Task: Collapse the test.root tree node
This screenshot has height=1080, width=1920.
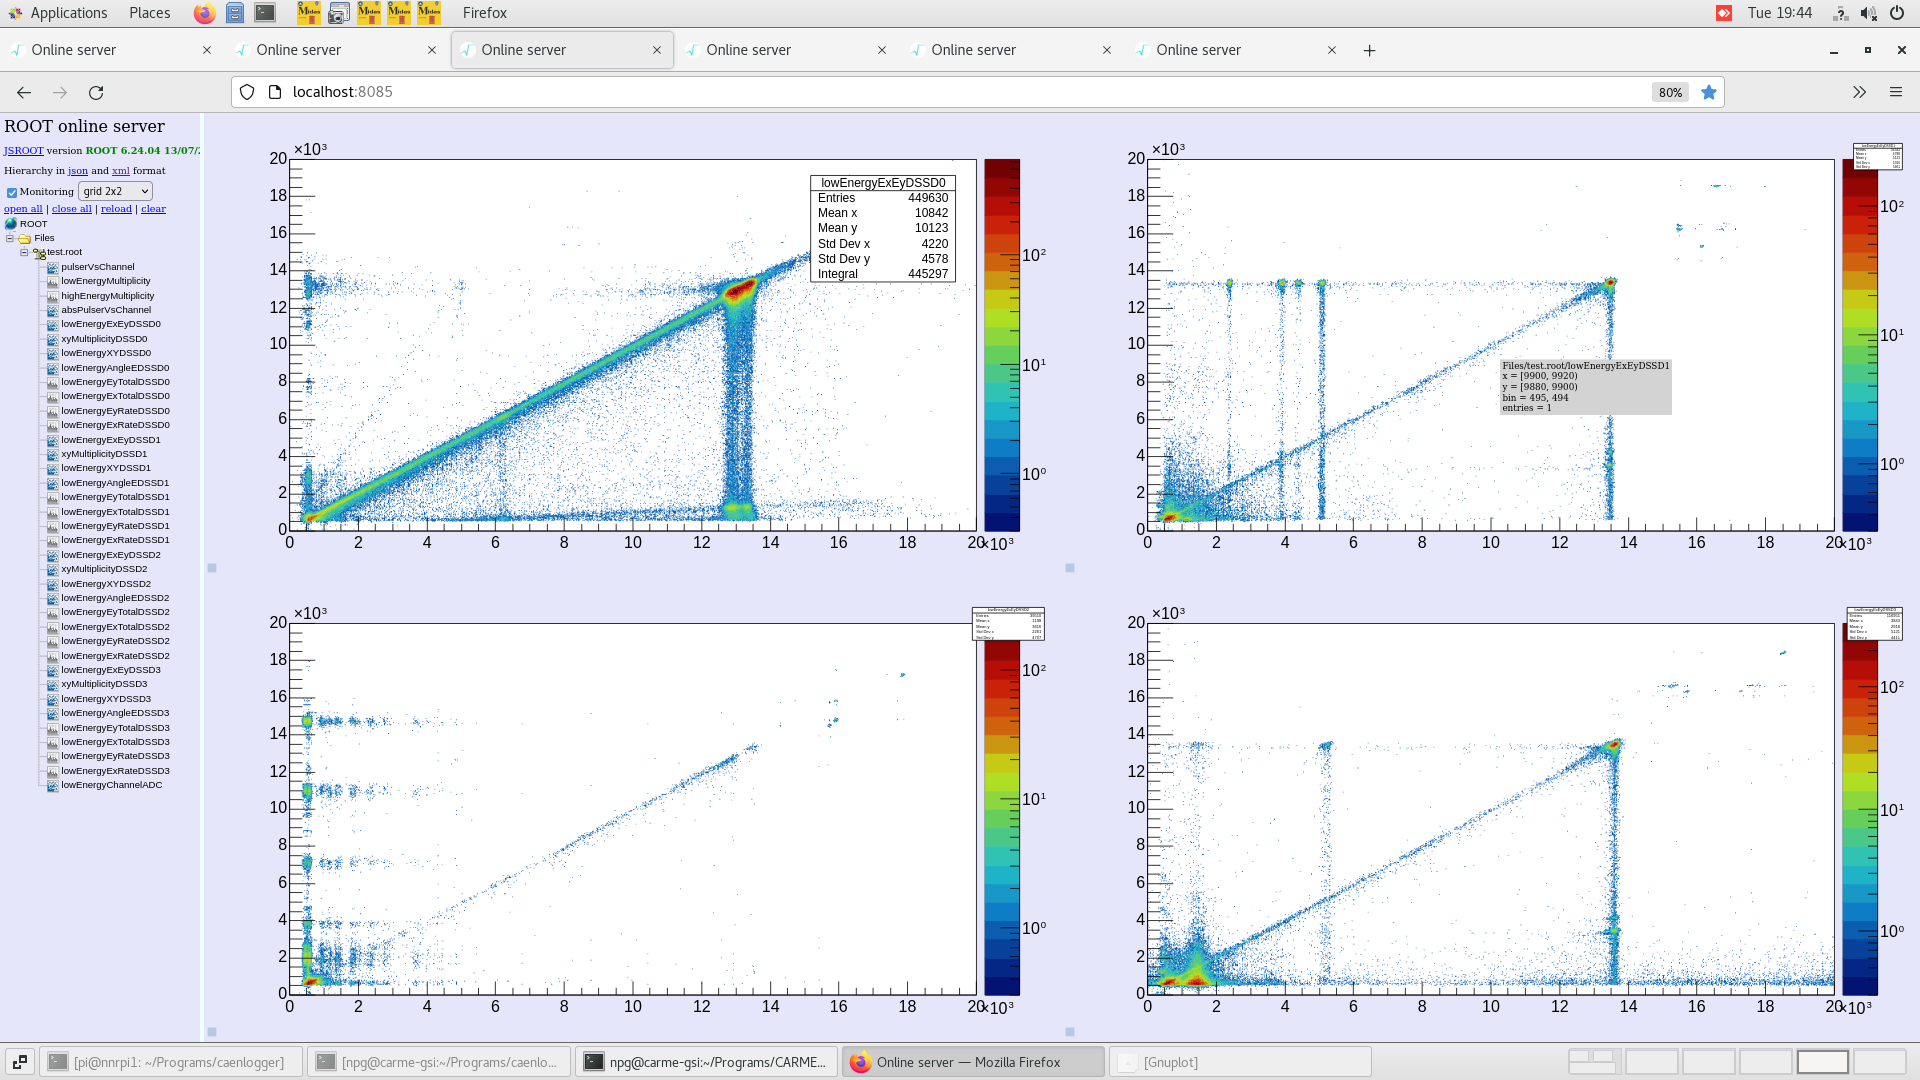Action: point(24,252)
